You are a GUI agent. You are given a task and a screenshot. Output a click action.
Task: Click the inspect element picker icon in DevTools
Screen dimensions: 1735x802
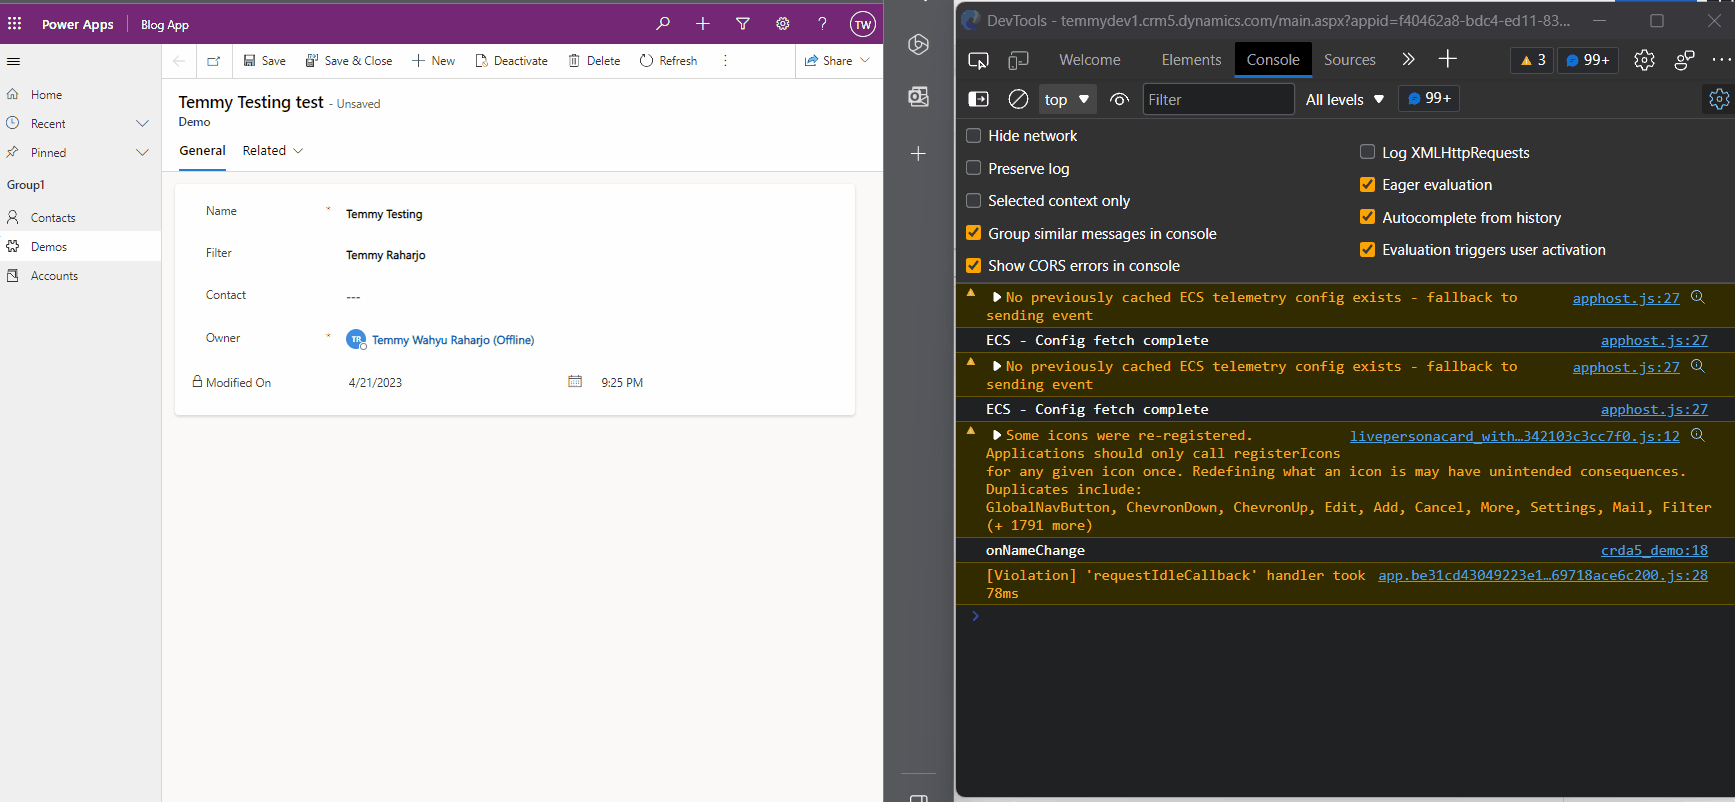[979, 60]
